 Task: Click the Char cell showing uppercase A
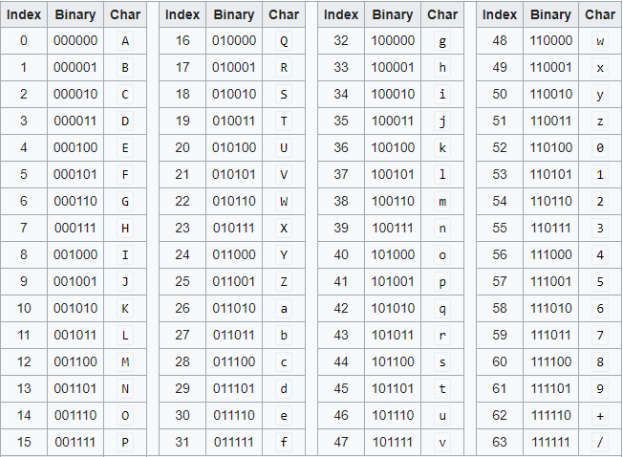tap(125, 41)
